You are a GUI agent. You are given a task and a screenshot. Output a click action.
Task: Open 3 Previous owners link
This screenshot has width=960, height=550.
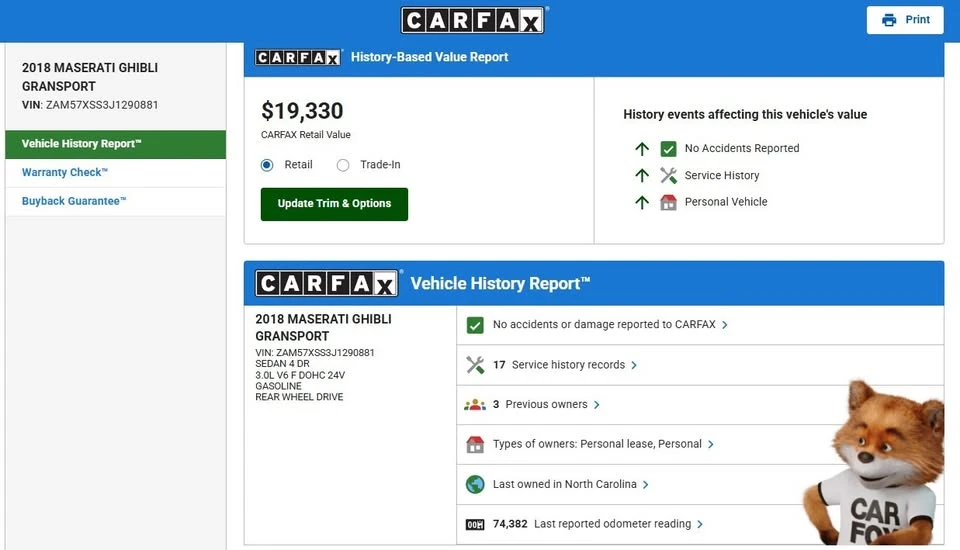(x=540, y=404)
